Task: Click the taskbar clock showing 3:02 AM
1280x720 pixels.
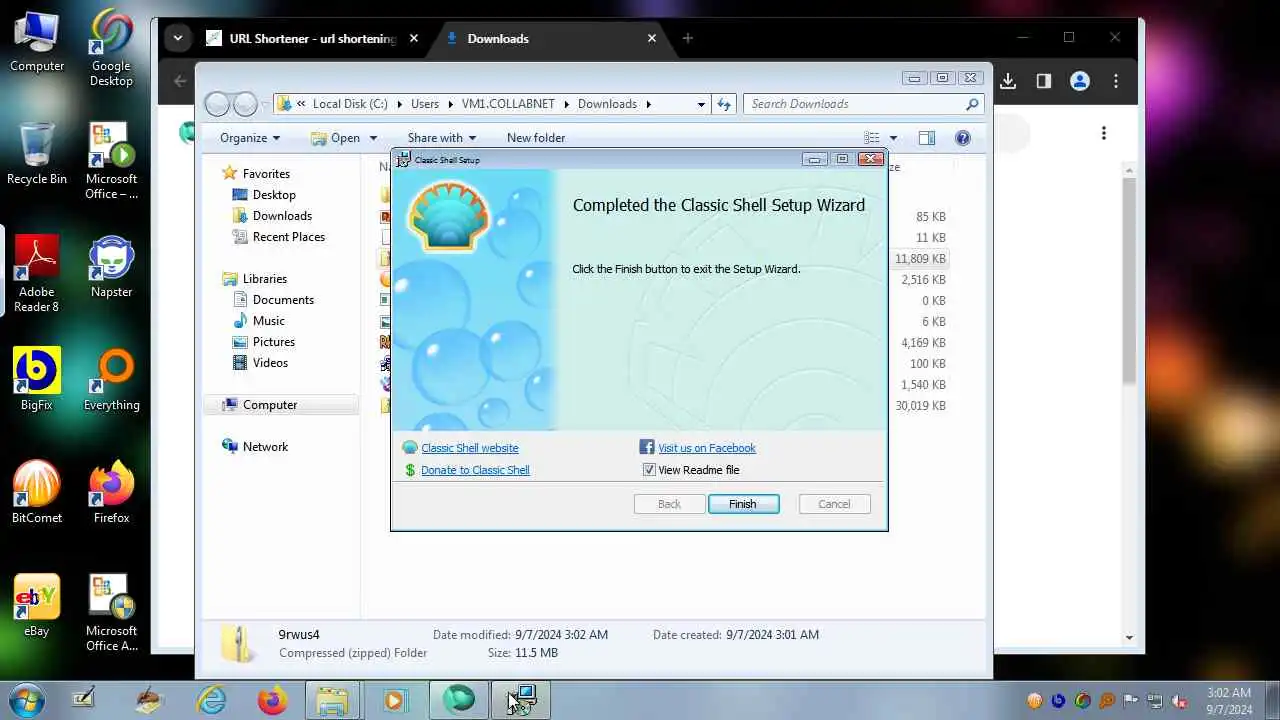Action: point(1228,700)
